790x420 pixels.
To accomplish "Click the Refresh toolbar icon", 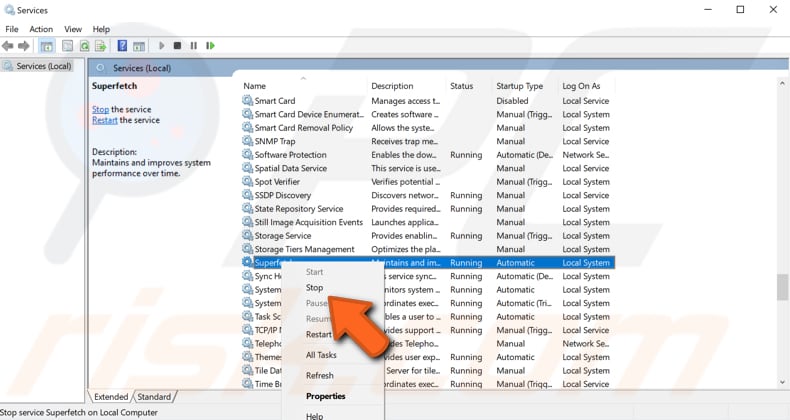I will coord(84,46).
